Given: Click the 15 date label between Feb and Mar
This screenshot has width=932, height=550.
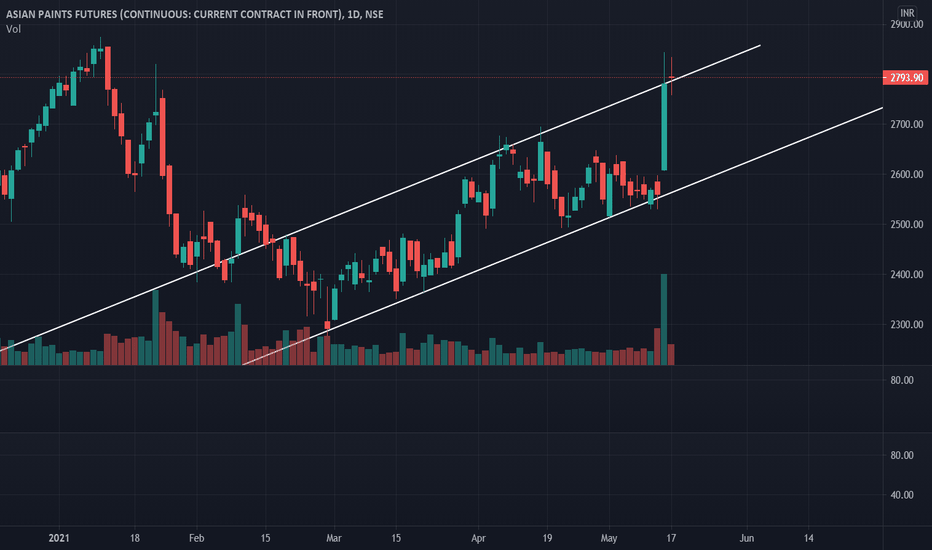Looking at the screenshot, I should 265,538.
